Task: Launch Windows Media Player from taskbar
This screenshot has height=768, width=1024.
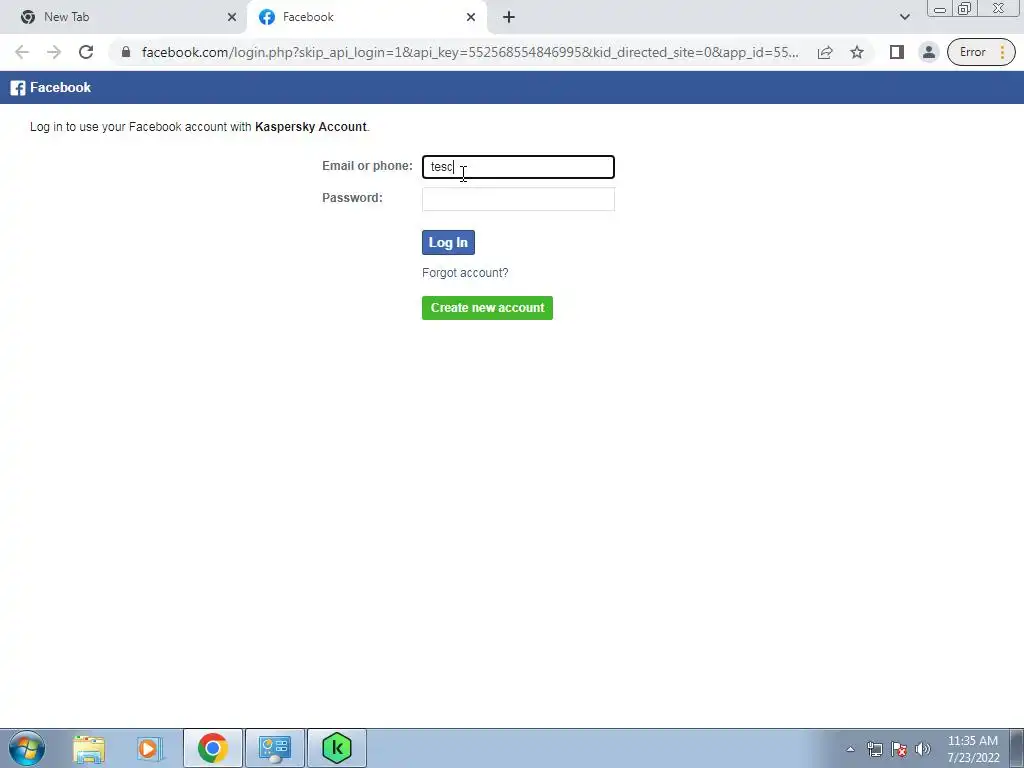Action: pyautogui.click(x=150, y=748)
